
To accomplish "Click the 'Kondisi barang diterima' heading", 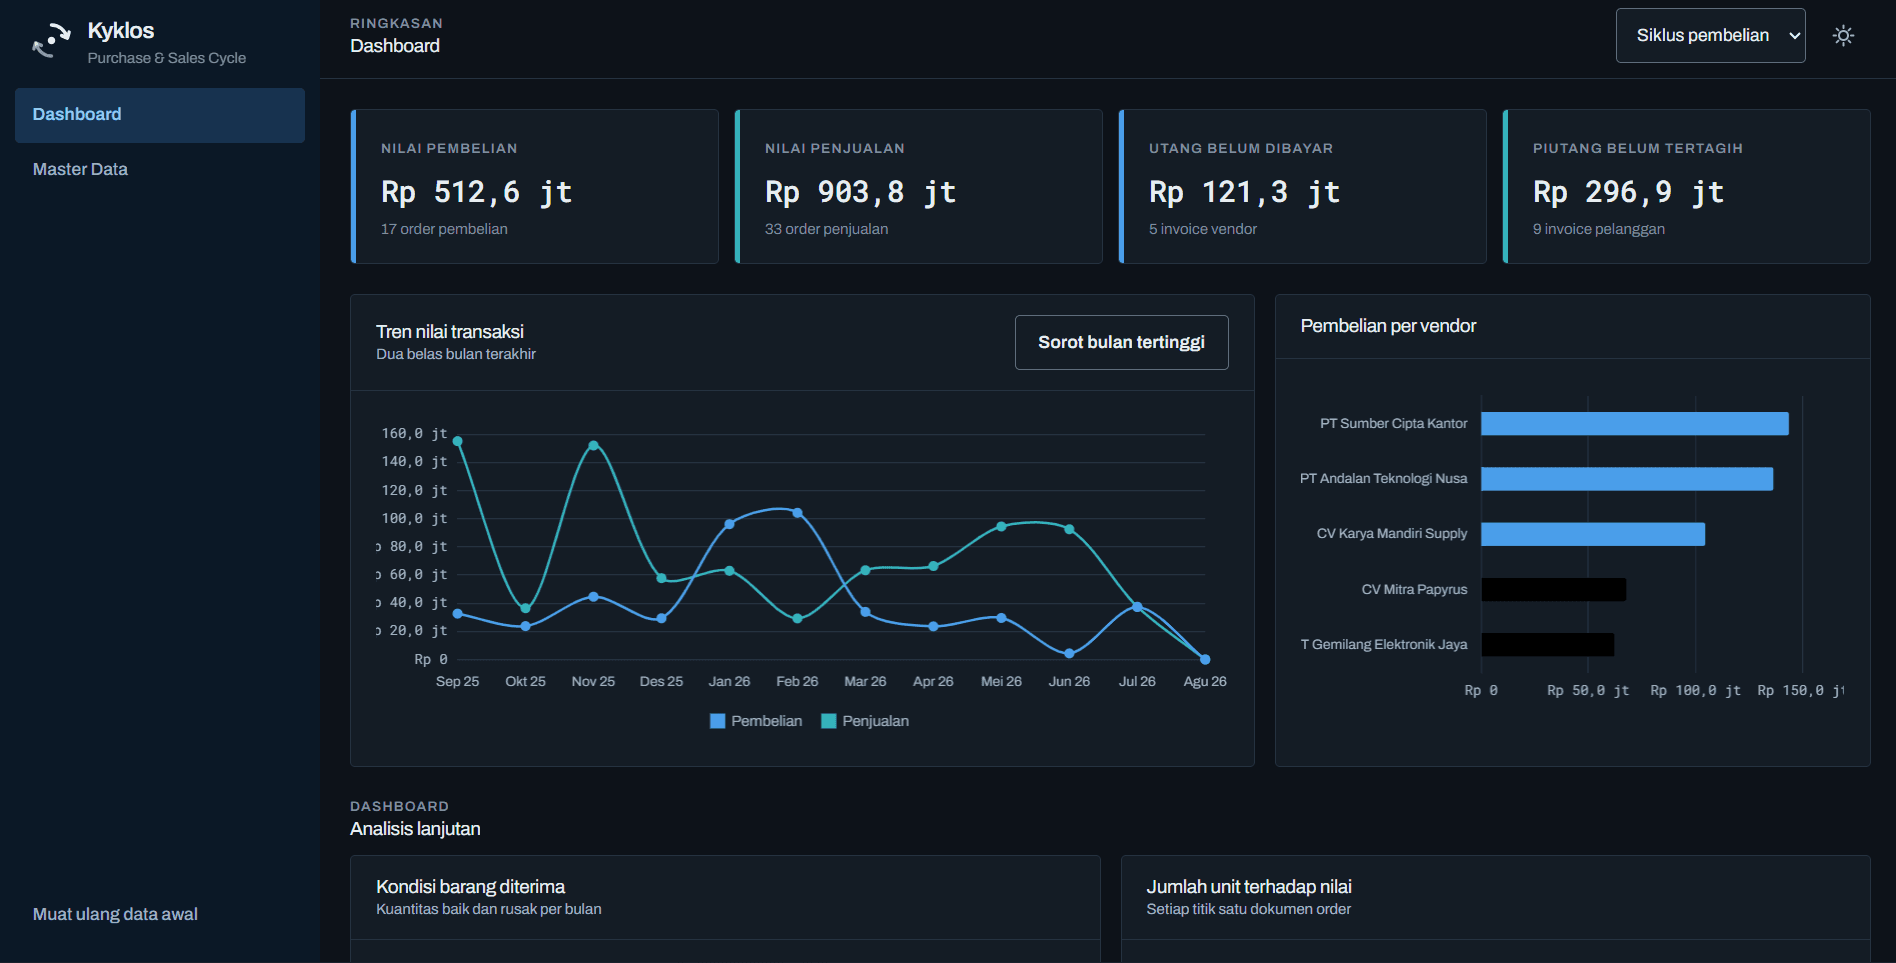I will coord(470,887).
